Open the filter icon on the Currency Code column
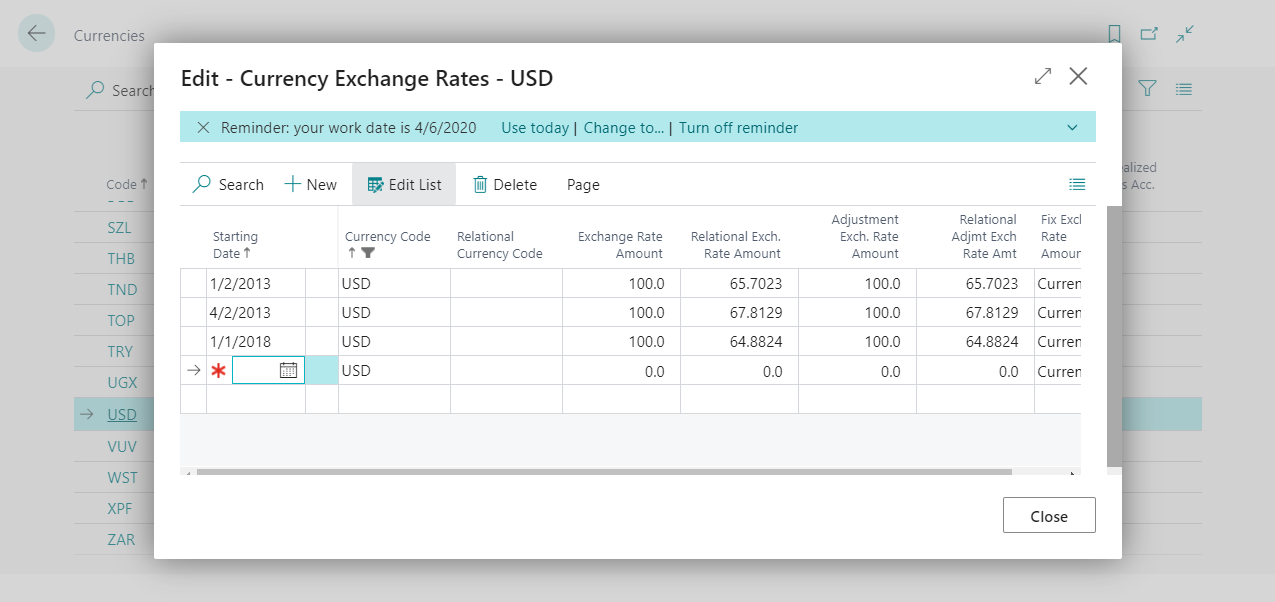Image resolution: width=1275 pixels, height=602 pixels. click(366, 253)
